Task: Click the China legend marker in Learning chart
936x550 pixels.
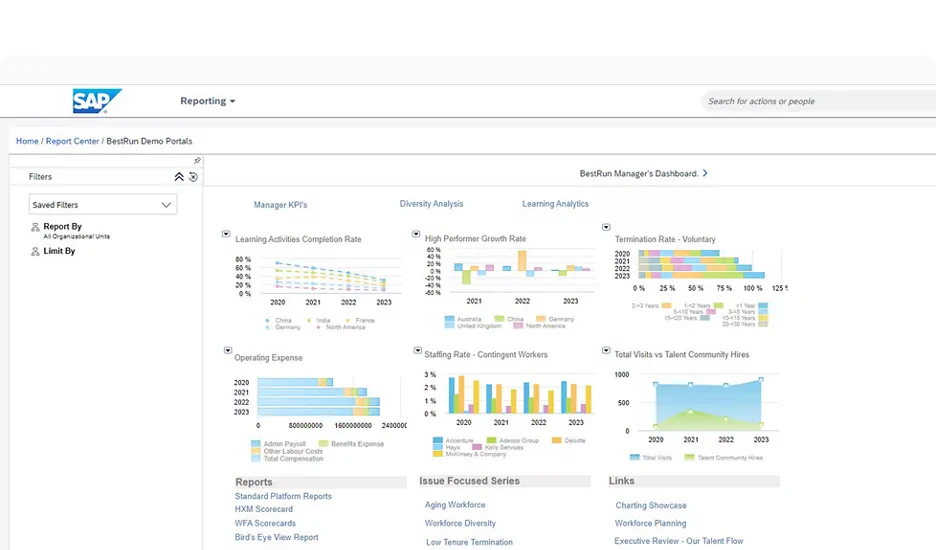Action: 267,321
